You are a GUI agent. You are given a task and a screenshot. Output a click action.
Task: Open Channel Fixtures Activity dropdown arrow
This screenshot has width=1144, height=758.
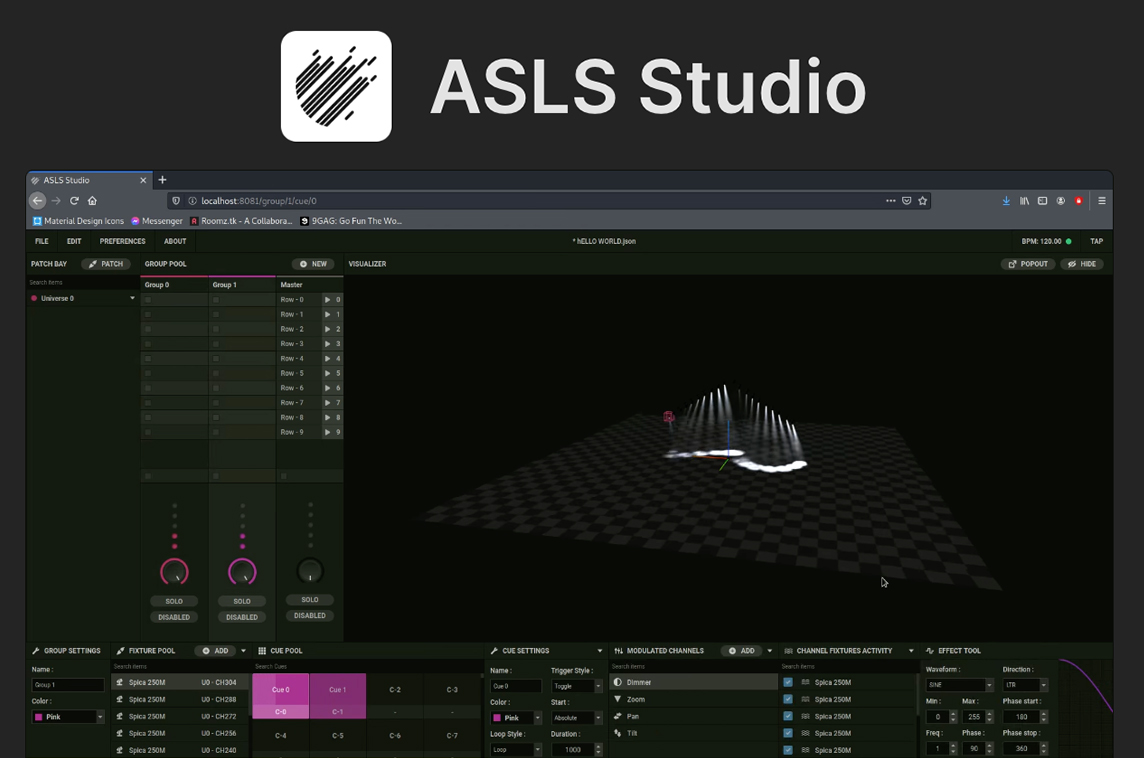point(911,651)
